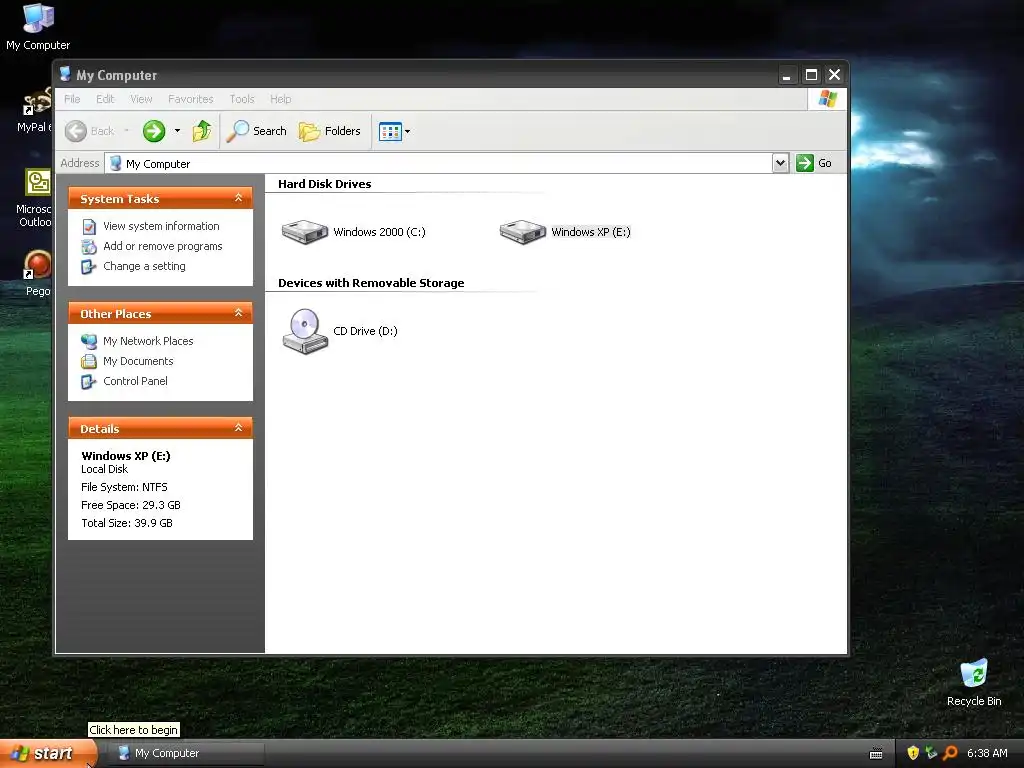The image size is (1024, 768).
Task: Open Control Panel link
Action: pos(135,381)
